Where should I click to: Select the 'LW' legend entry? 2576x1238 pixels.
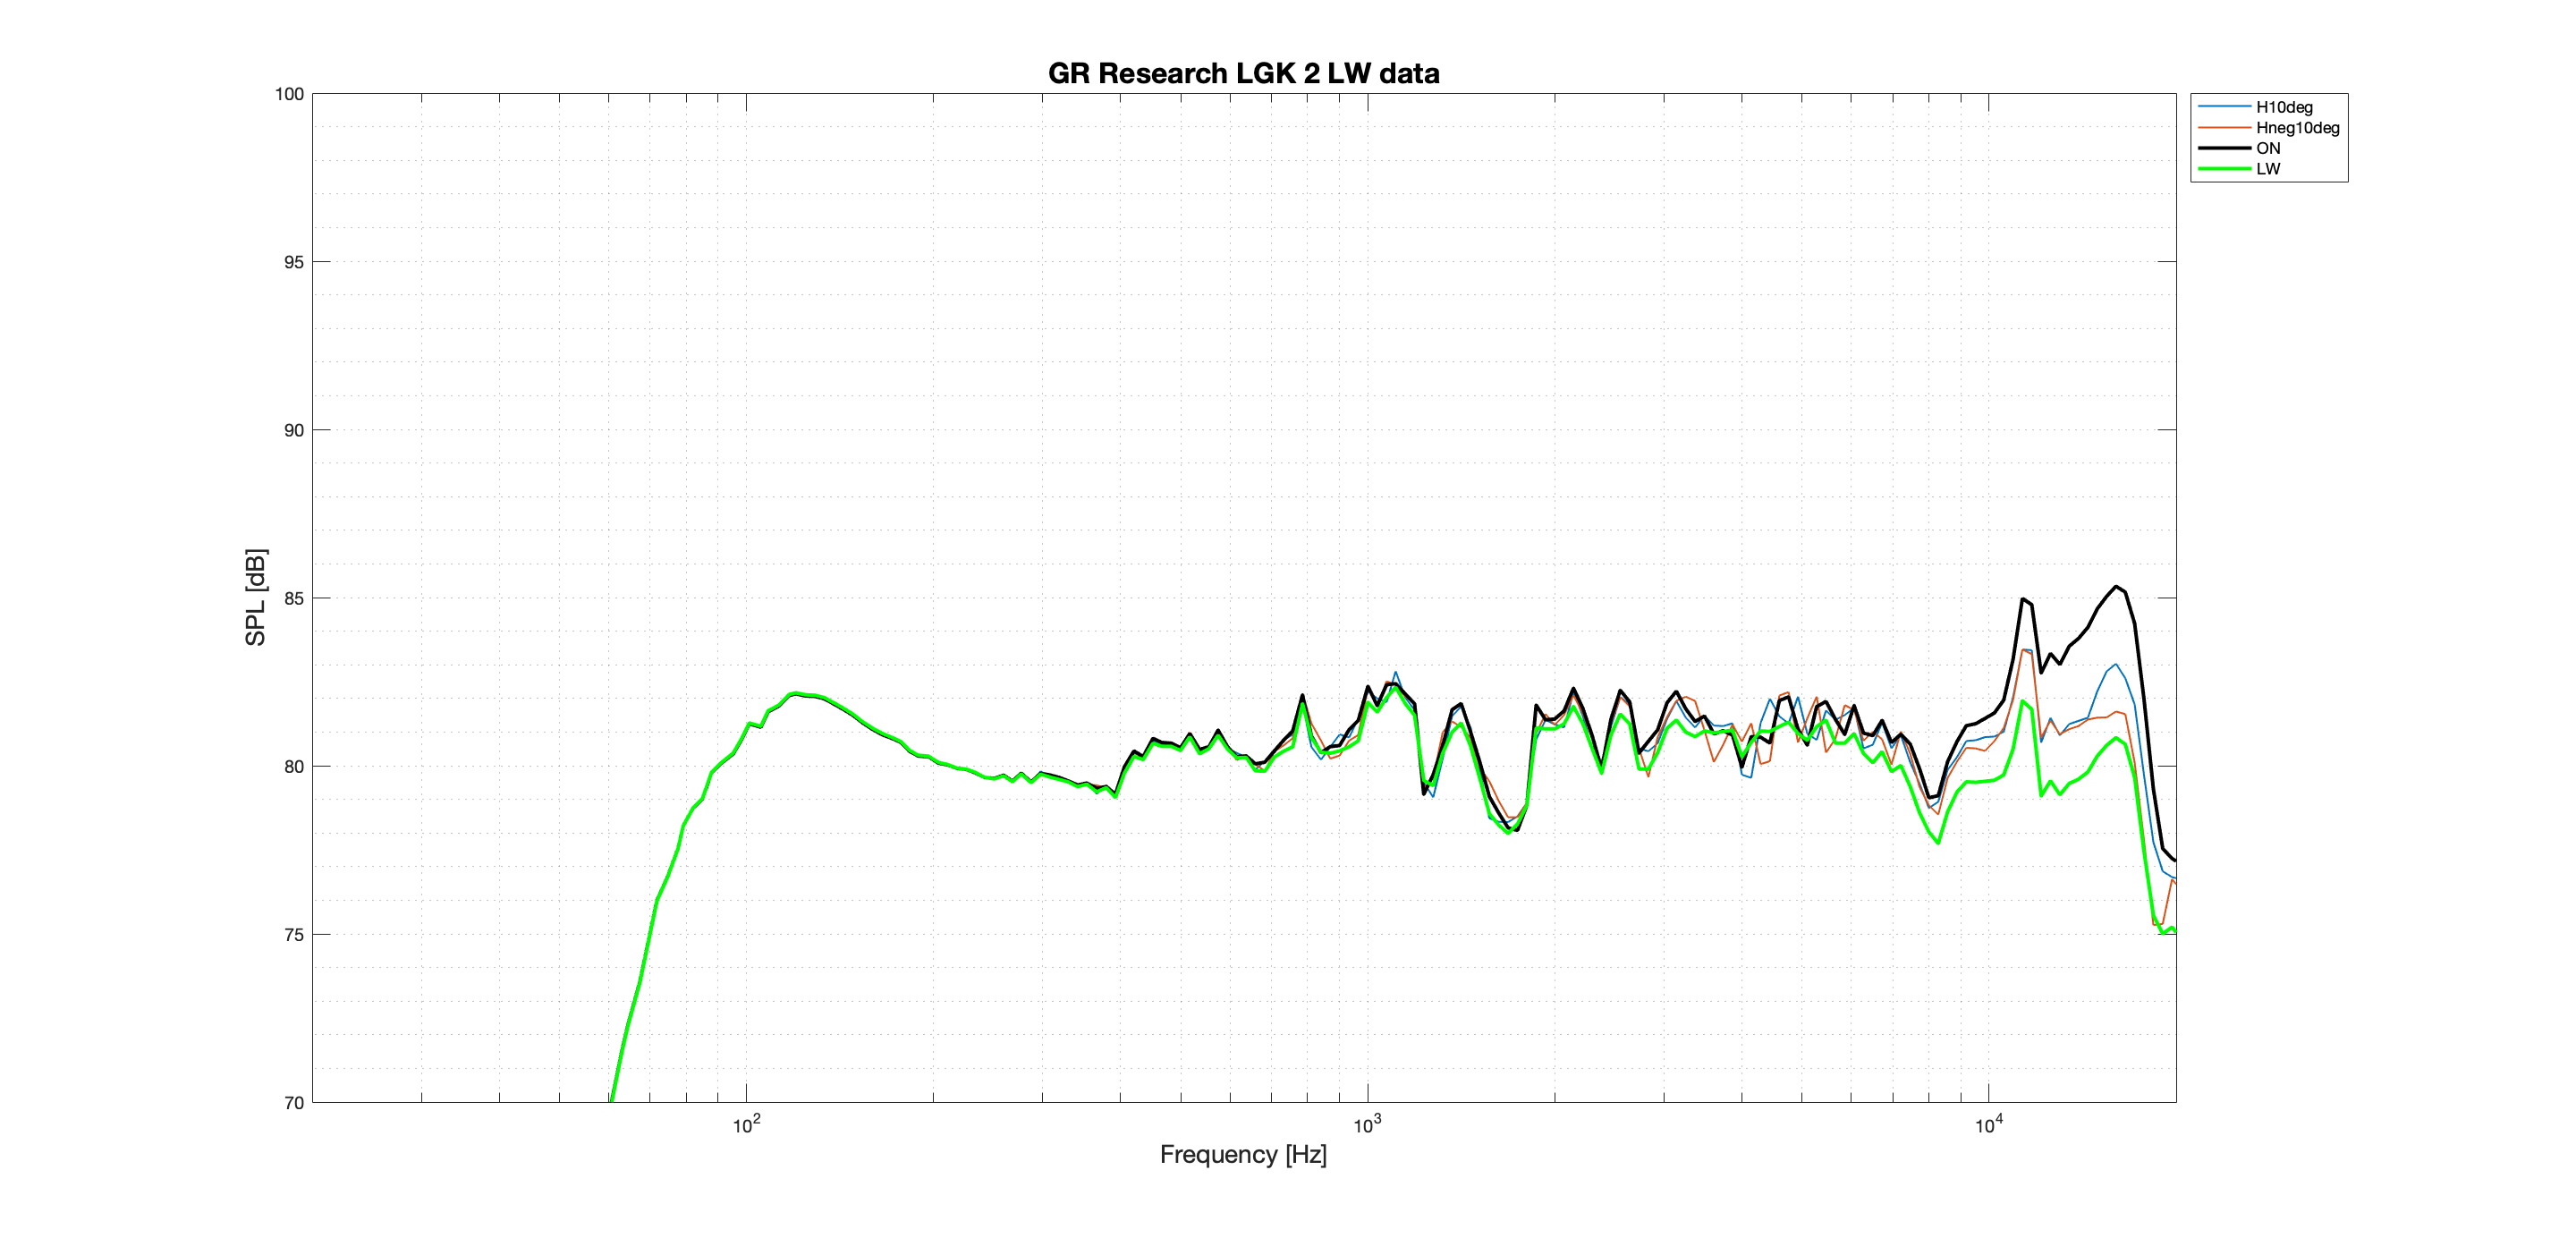(x=2268, y=169)
